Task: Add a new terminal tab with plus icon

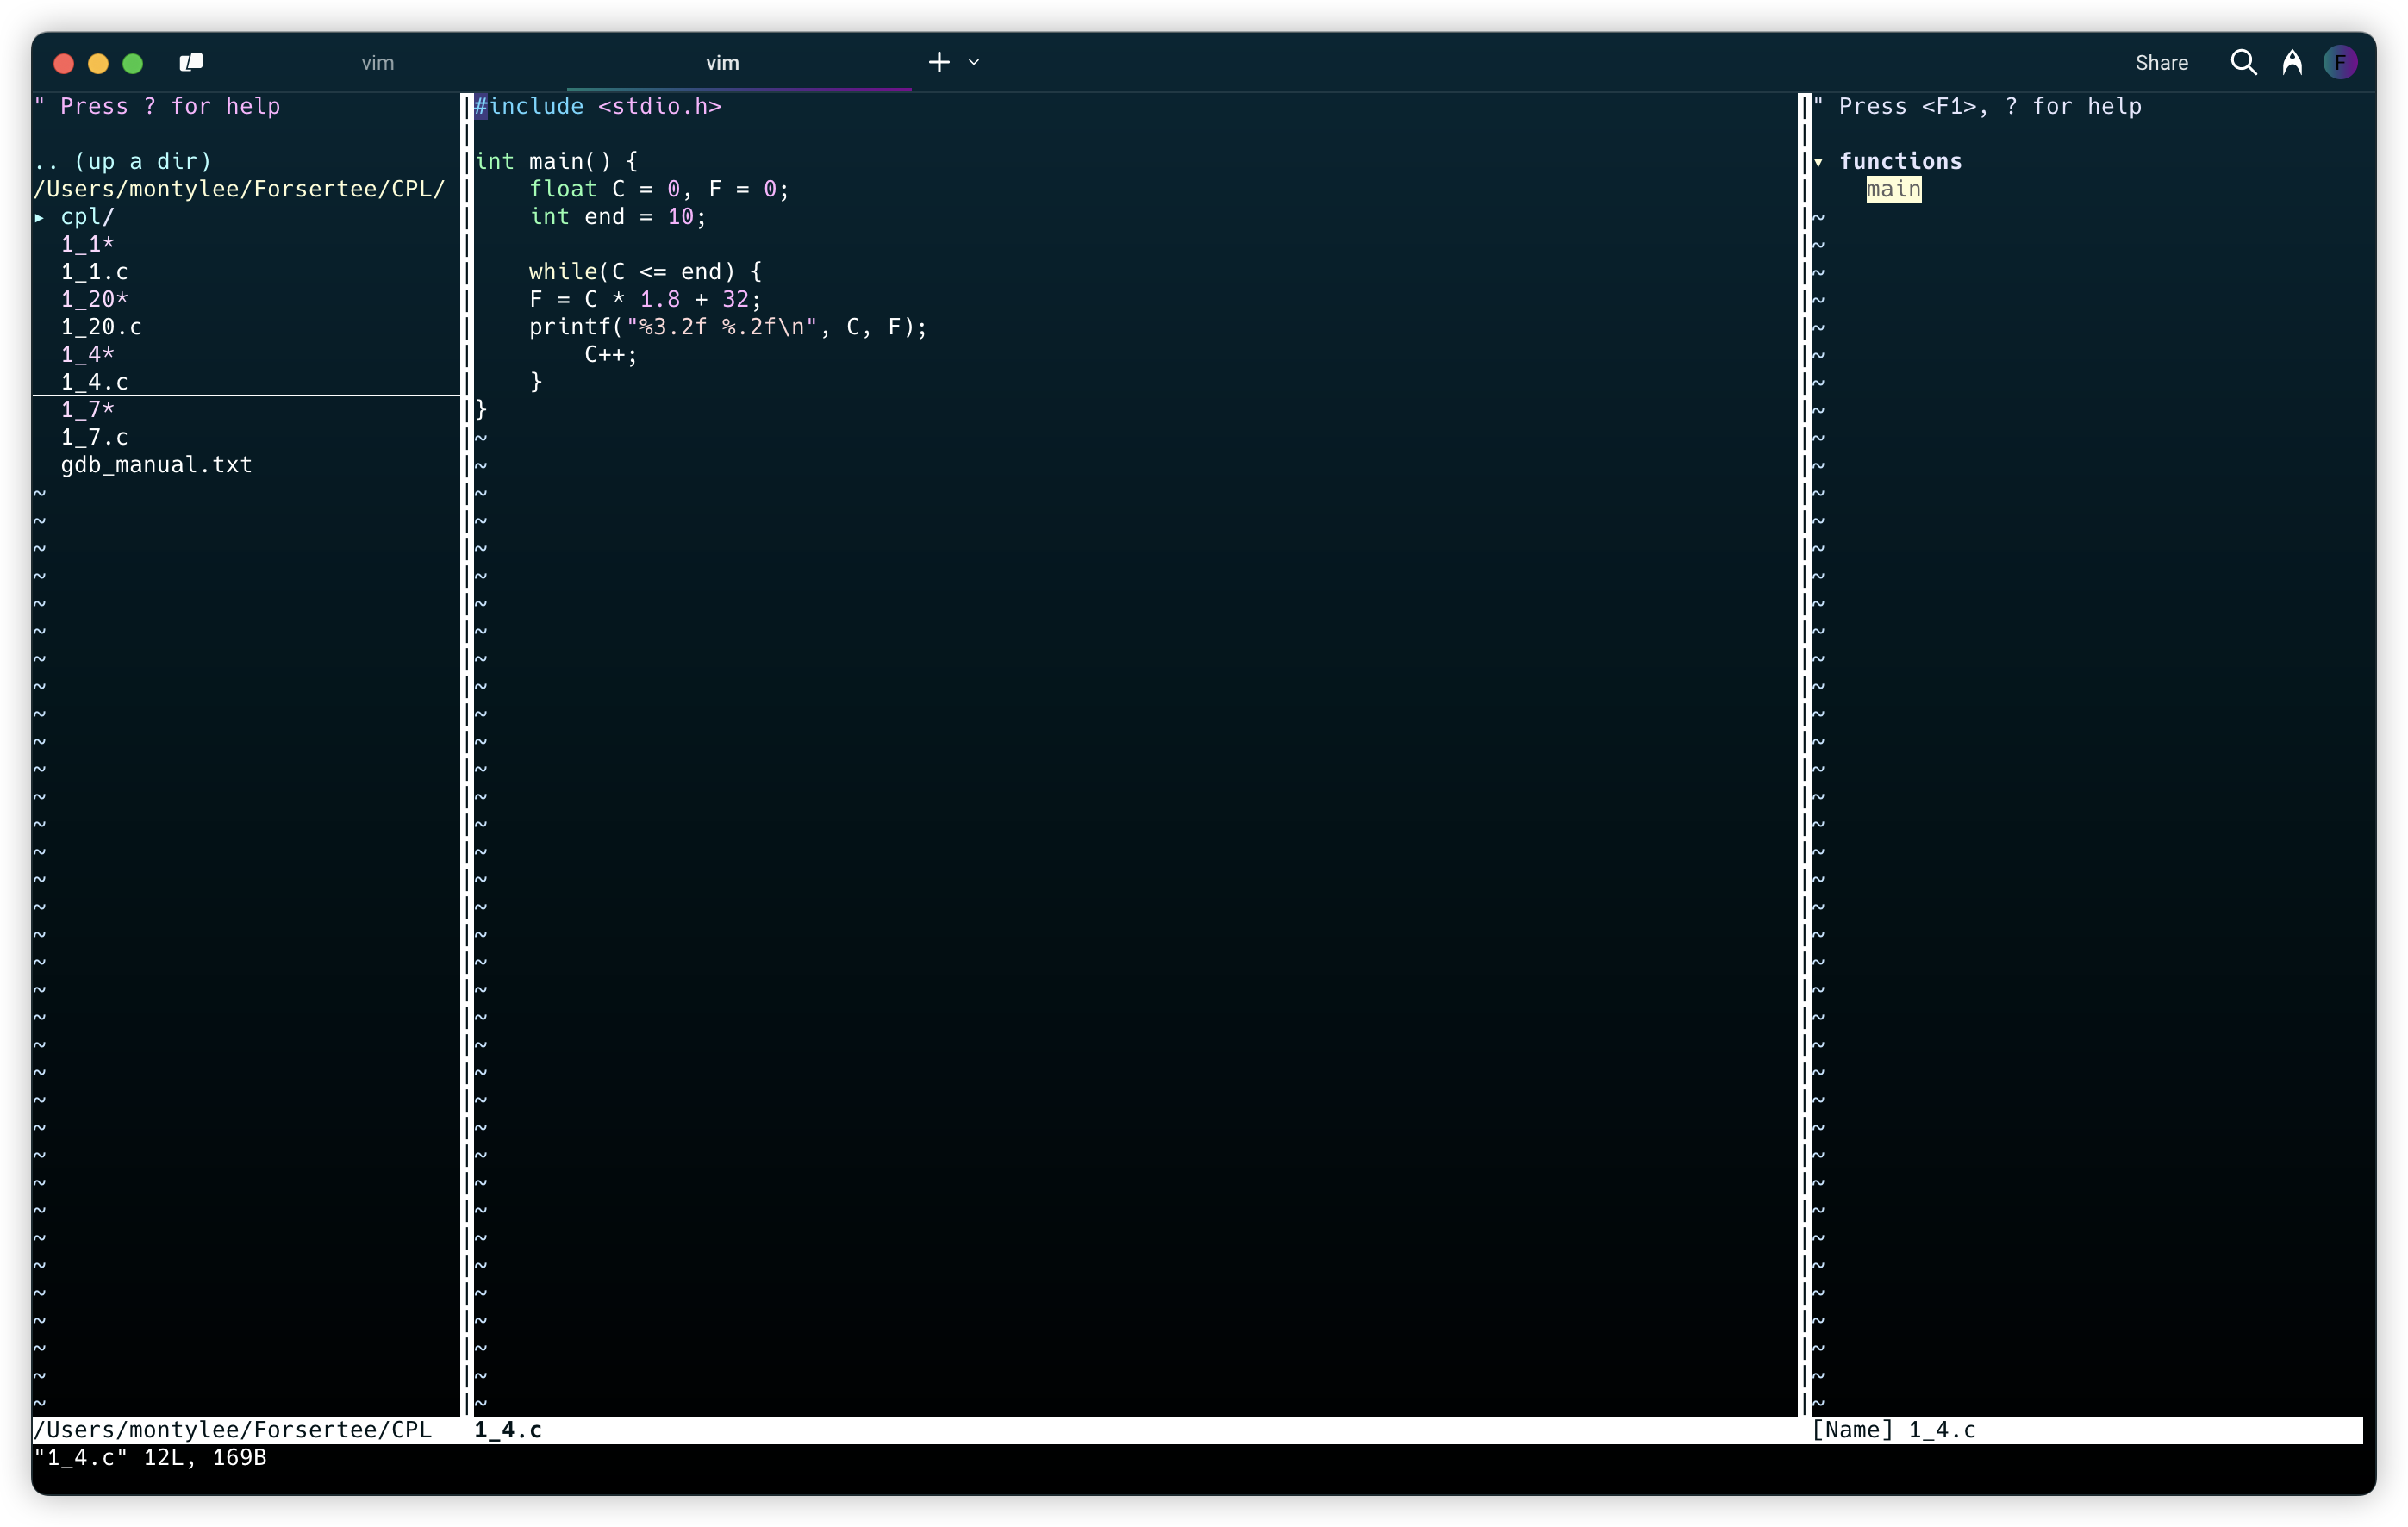Action: click(938, 62)
